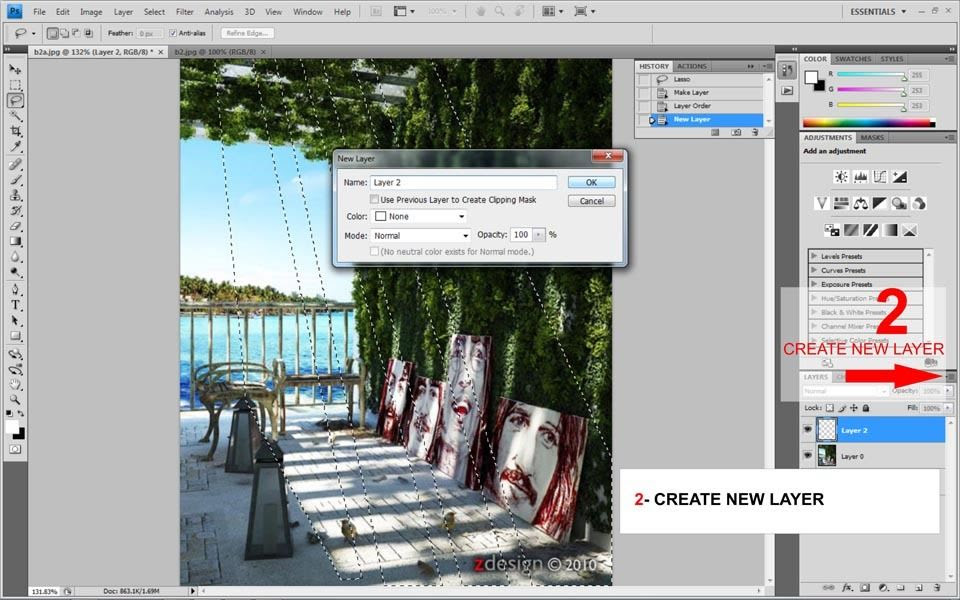This screenshot has width=960, height=600.
Task: Expand Levels Presets
Action: coord(814,255)
